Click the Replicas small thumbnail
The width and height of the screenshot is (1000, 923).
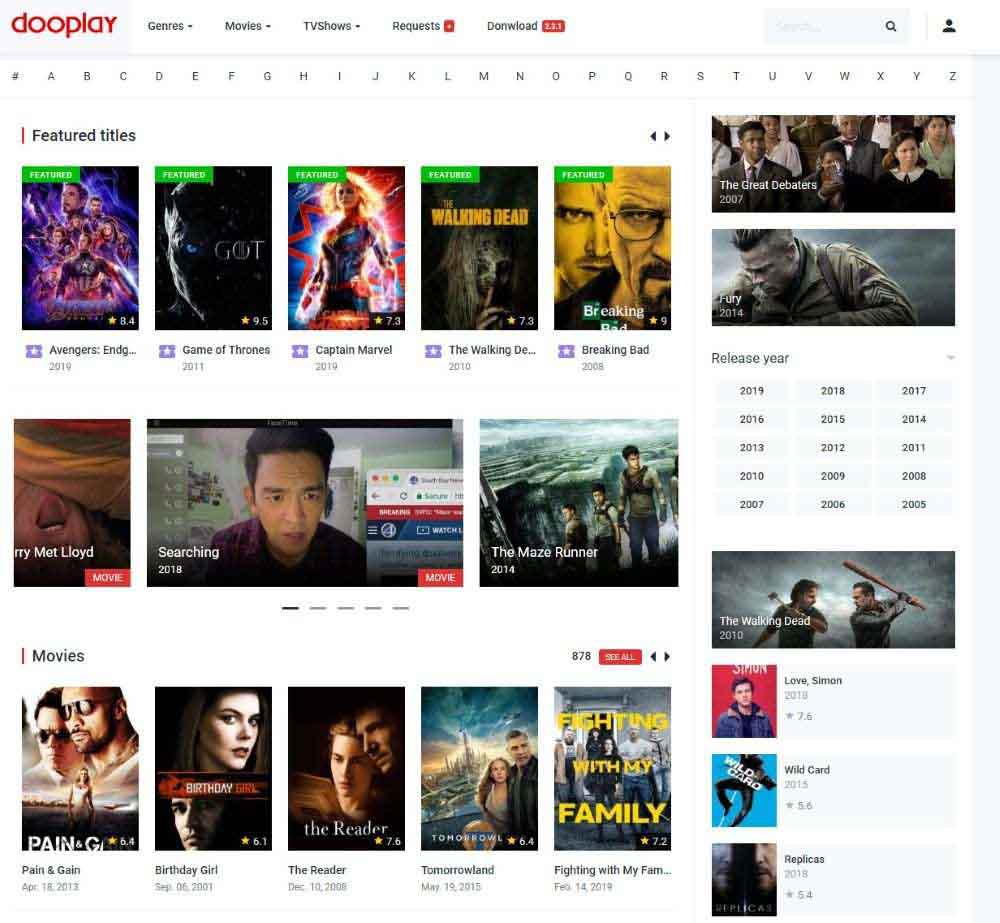744,880
